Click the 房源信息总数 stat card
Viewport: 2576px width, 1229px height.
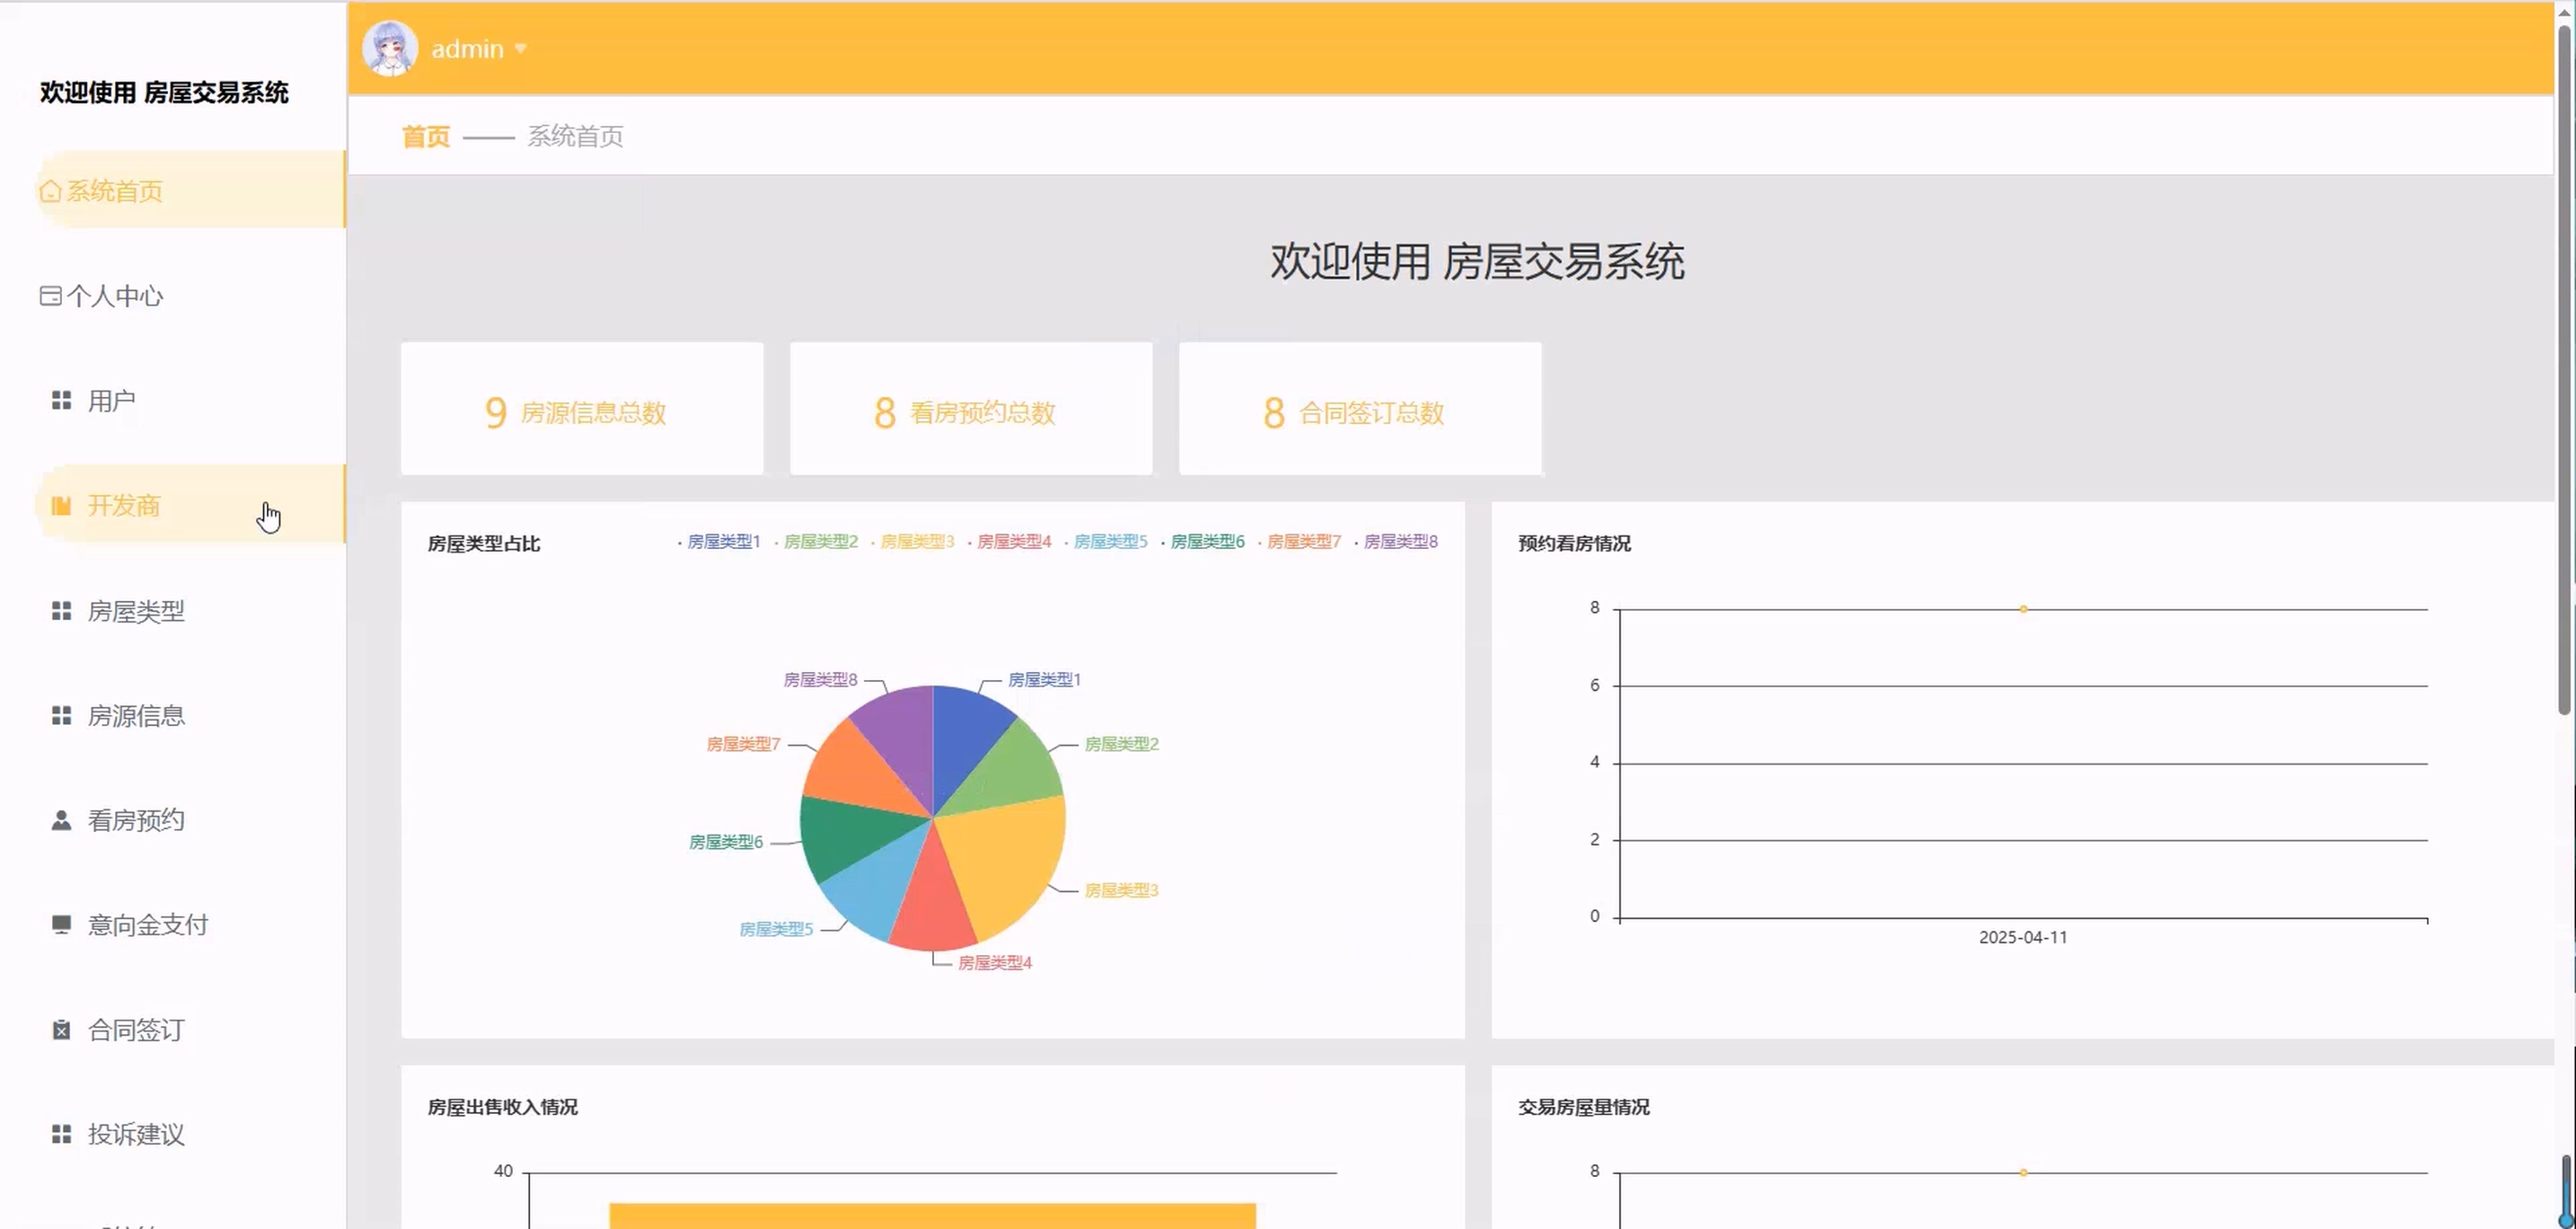582,410
